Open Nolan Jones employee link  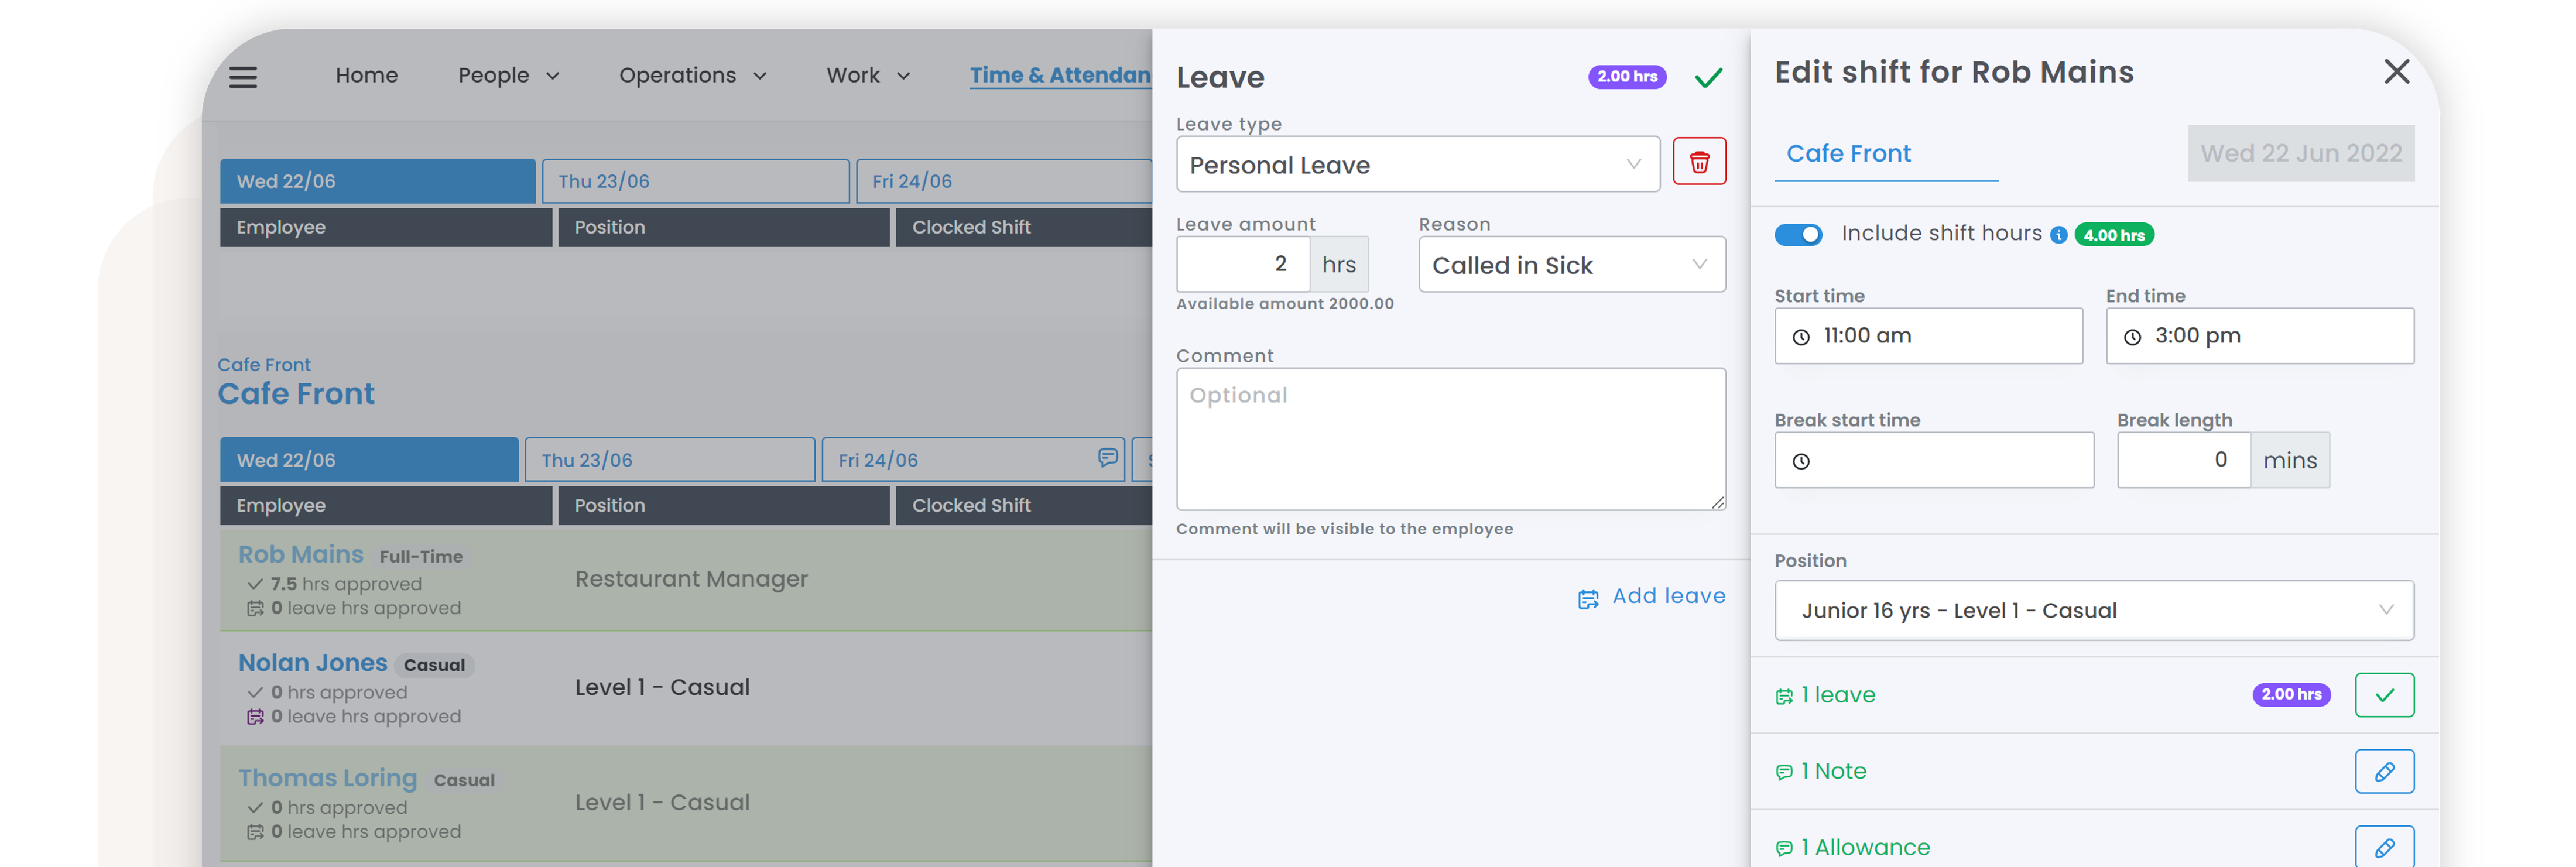pos(312,663)
